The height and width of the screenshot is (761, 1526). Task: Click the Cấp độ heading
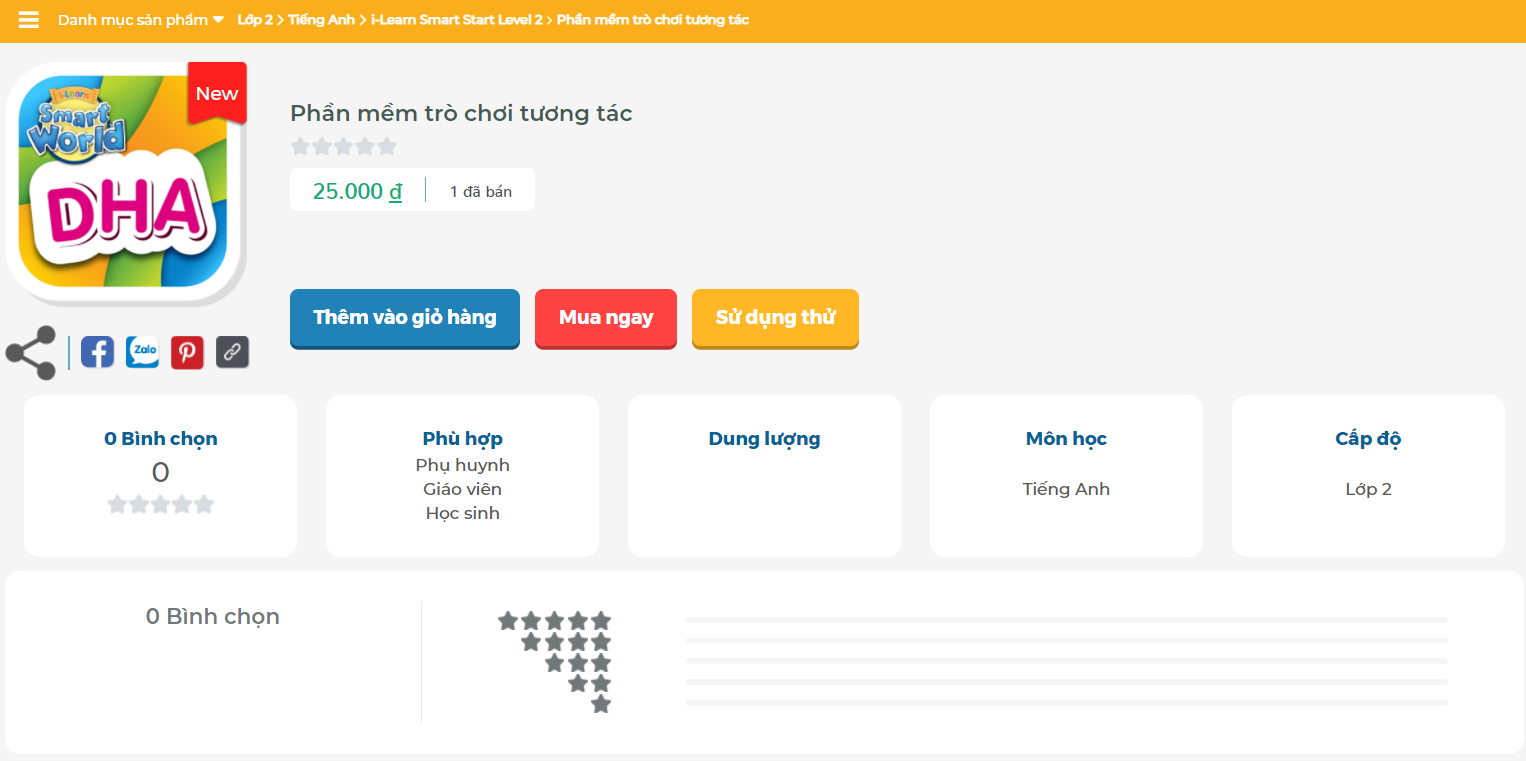pyautogui.click(x=1369, y=438)
